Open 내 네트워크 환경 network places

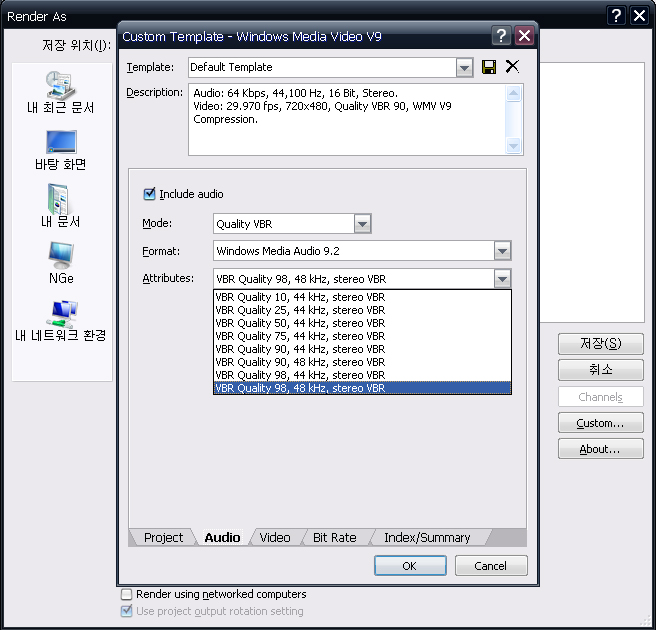(x=61, y=321)
